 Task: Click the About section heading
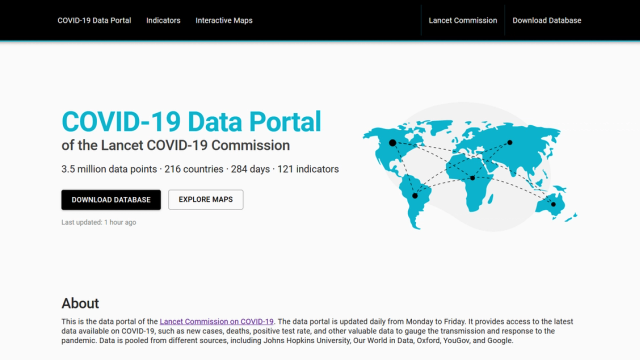[x=80, y=303]
